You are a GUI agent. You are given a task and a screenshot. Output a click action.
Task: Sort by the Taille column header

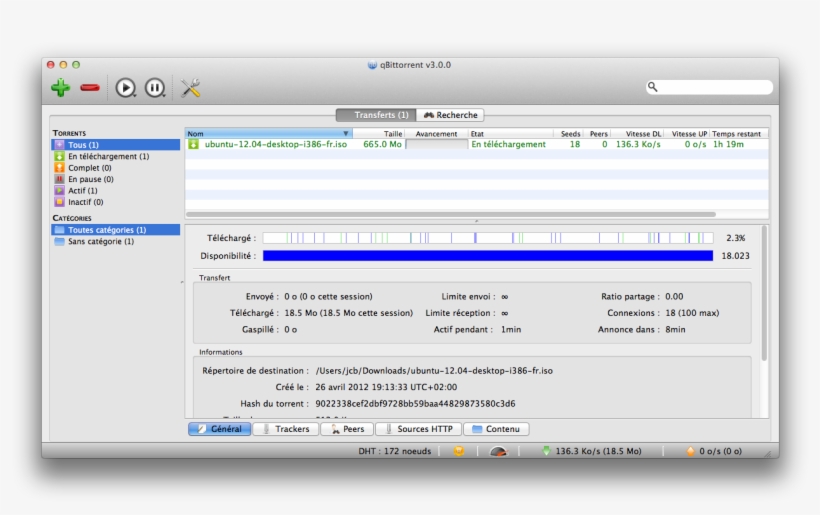tap(379, 134)
